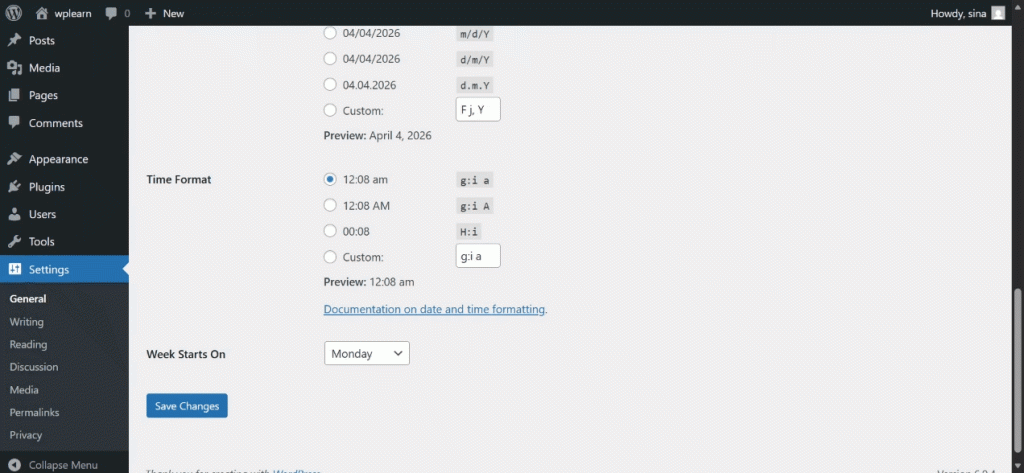1024x473 pixels.
Task: Open the Posts menu
Action: tap(42, 41)
